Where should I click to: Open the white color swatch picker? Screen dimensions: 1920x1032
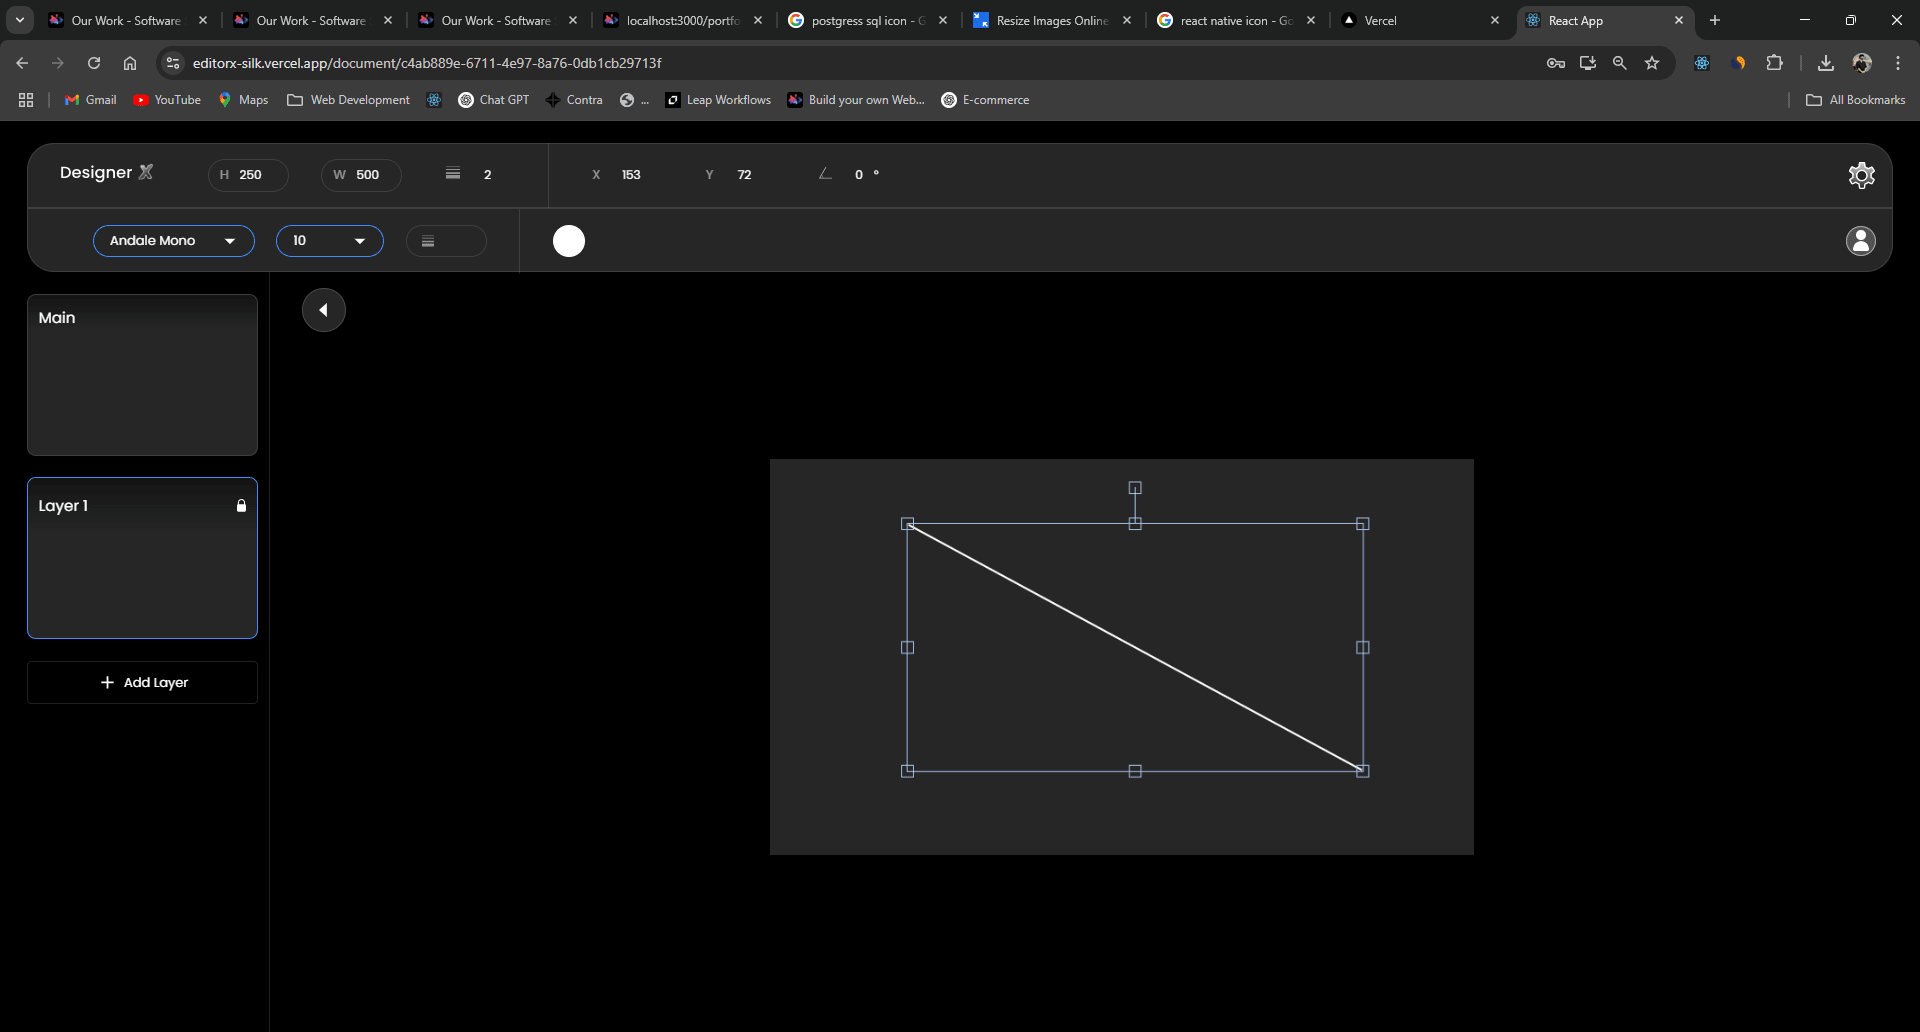[569, 241]
